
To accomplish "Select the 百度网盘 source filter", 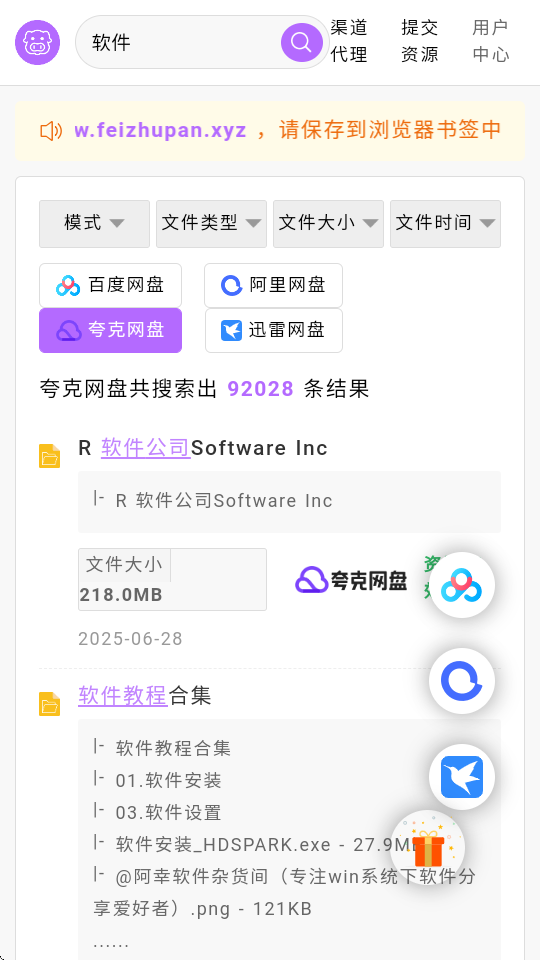I will (x=110, y=285).
